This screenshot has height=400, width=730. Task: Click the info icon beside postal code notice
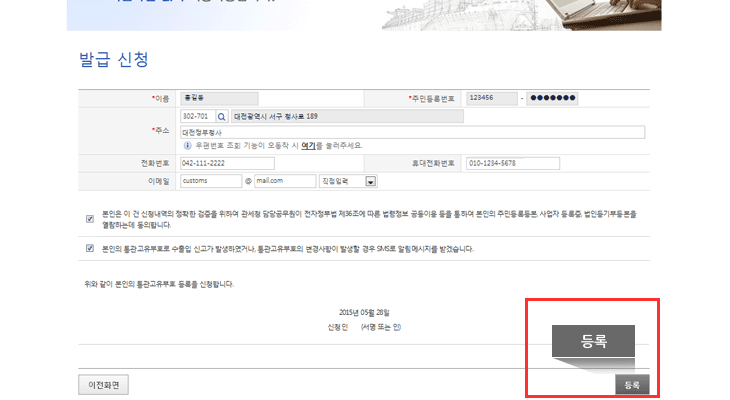coord(187,146)
